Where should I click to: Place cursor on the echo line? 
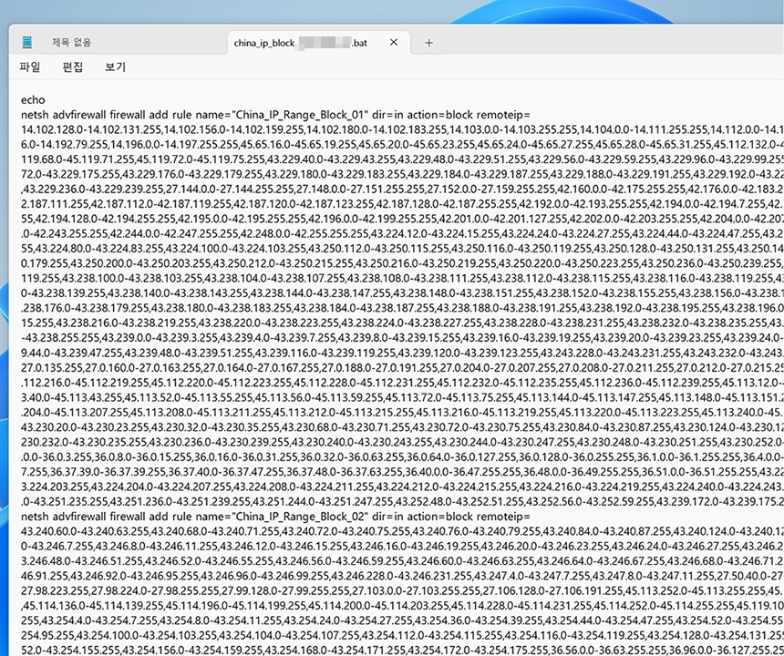[x=33, y=101]
